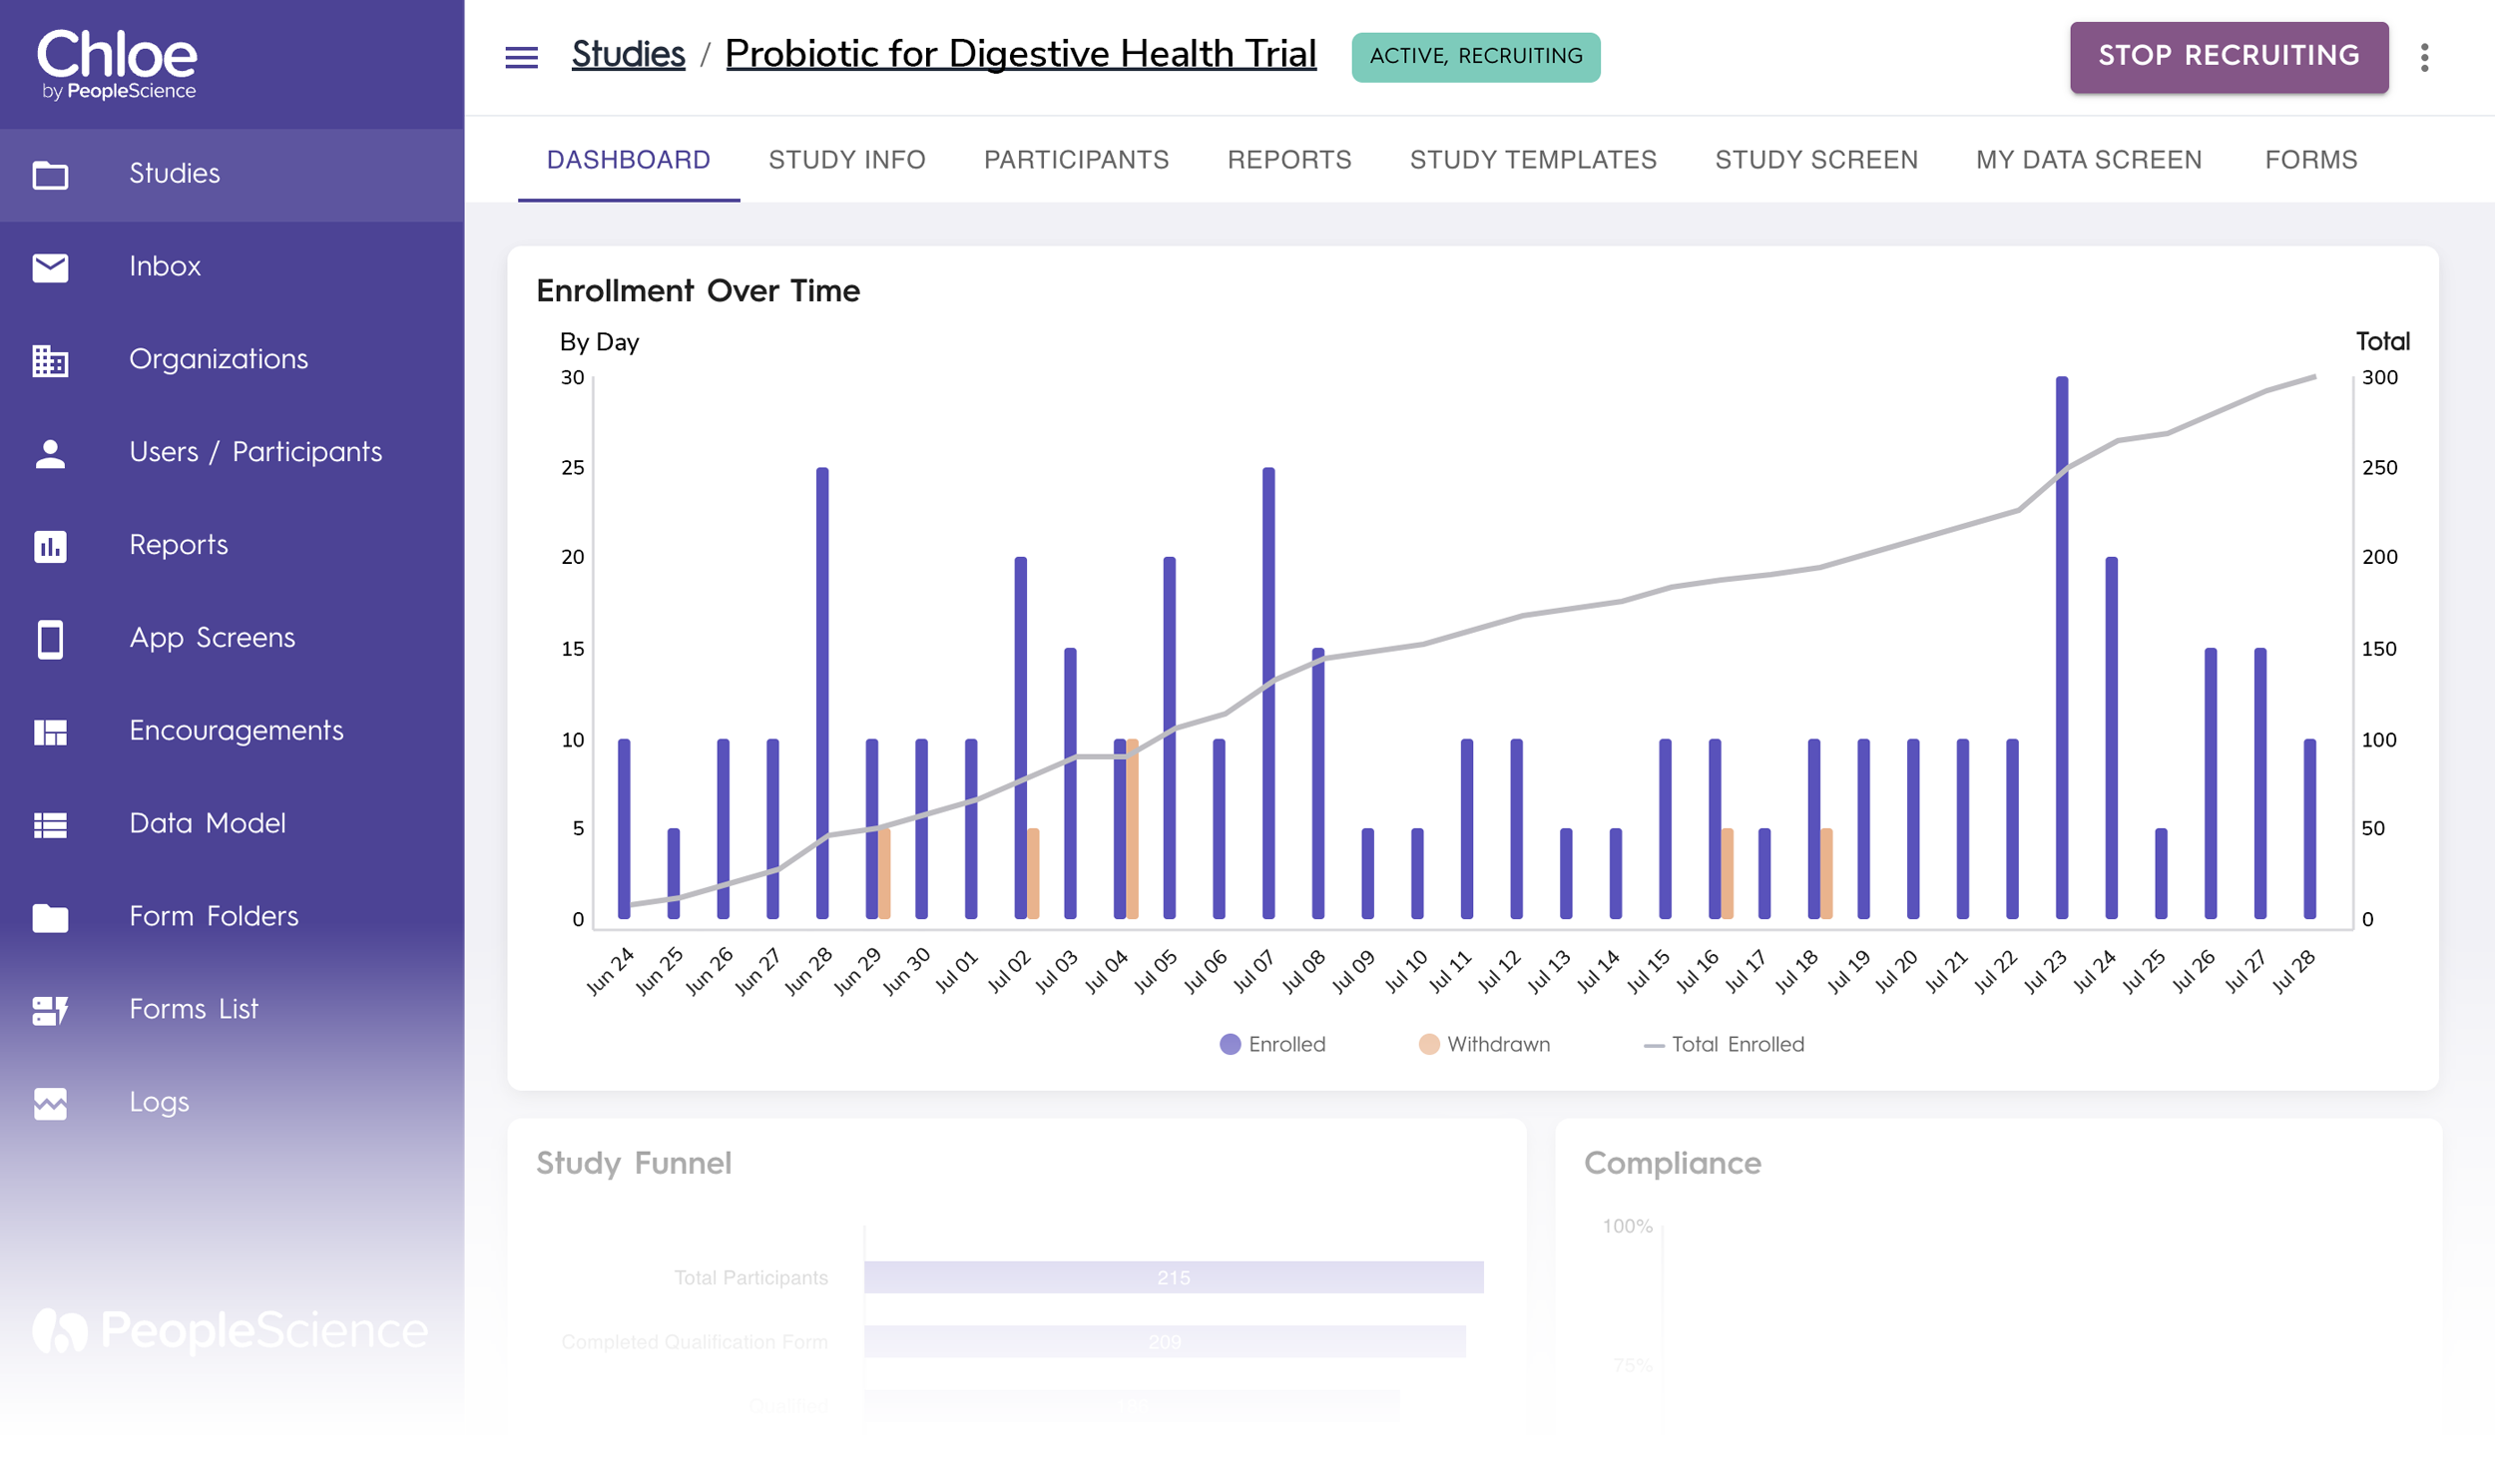Click the Reports bar chart icon
2495x1484 pixels.
50,546
